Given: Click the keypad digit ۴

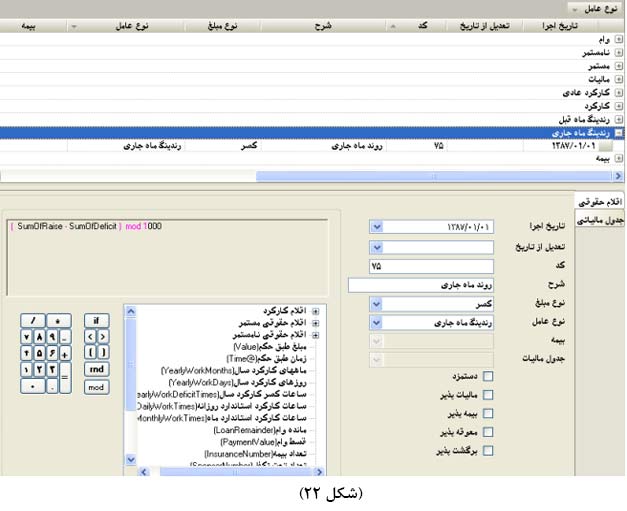Looking at the screenshot, I should point(26,353).
